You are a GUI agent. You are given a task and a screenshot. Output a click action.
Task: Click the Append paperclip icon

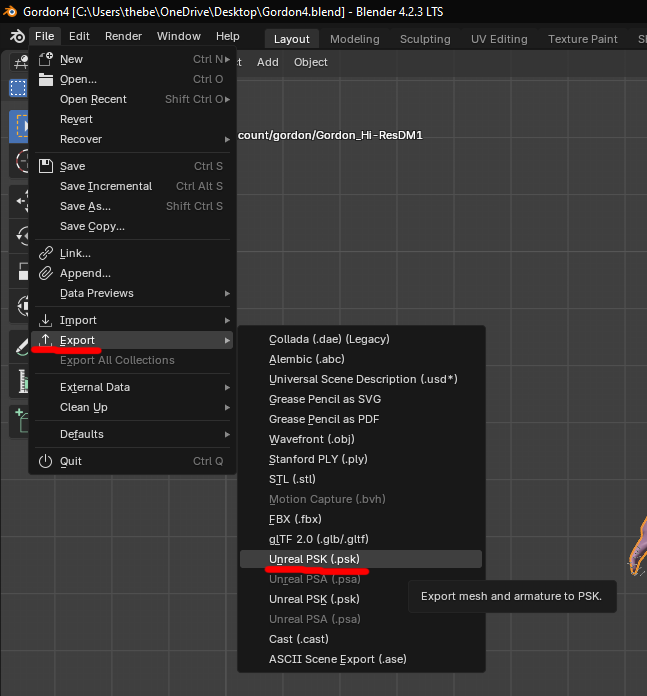pyautogui.click(x=46, y=273)
